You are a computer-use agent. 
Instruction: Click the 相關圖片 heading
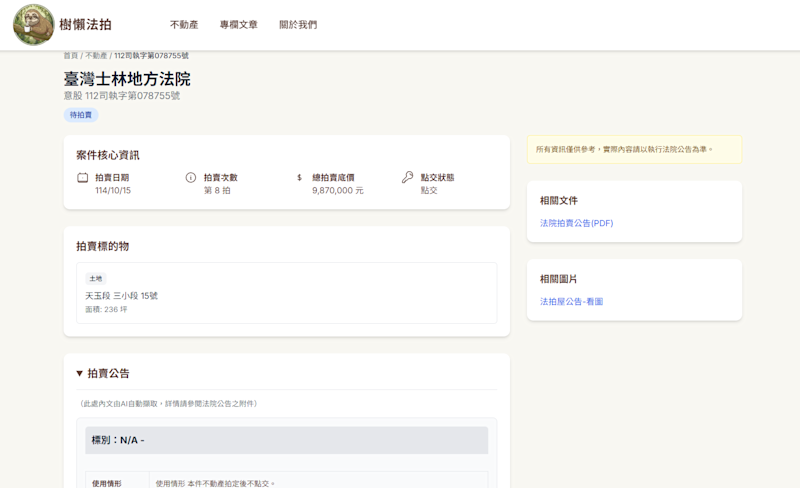point(559,279)
